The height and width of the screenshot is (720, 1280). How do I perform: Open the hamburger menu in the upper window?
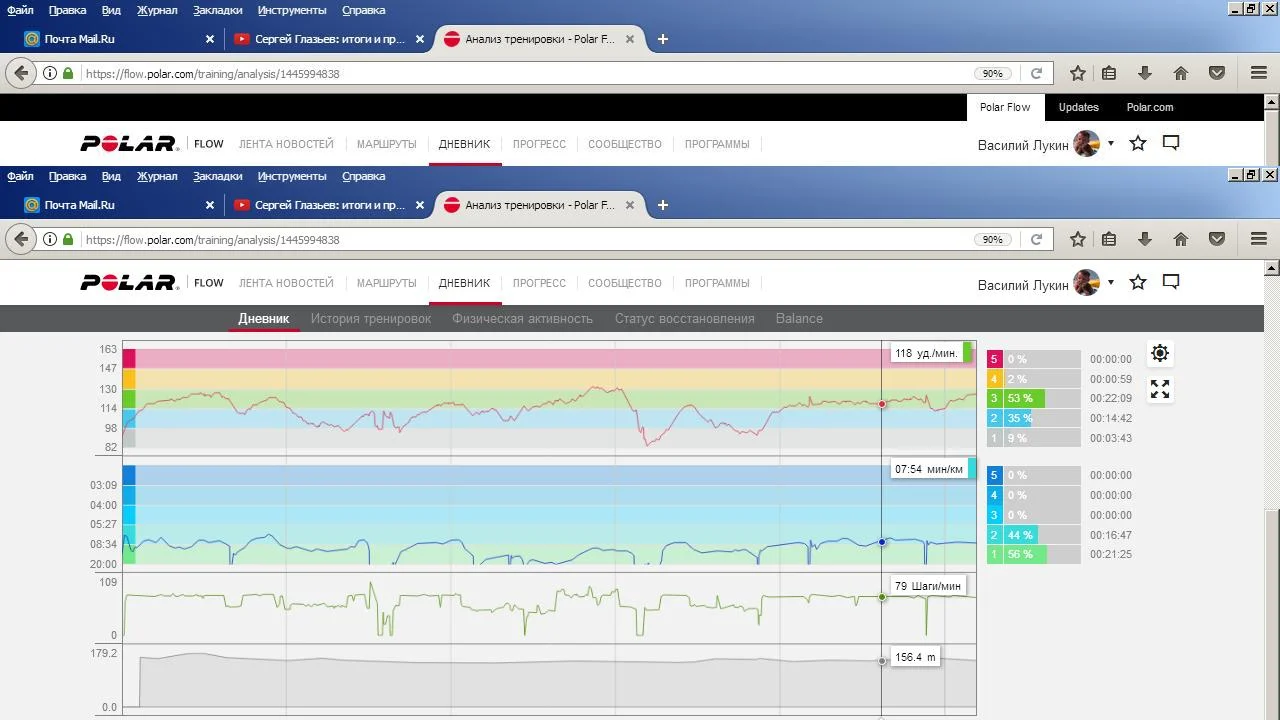[1259, 74]
